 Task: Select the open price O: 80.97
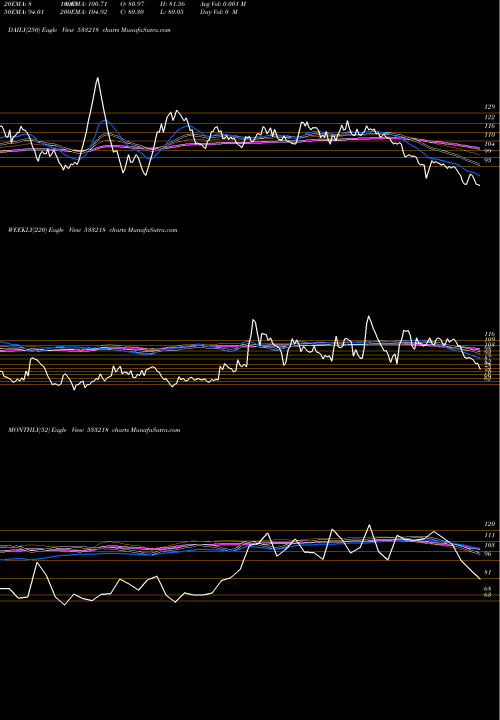132,4
